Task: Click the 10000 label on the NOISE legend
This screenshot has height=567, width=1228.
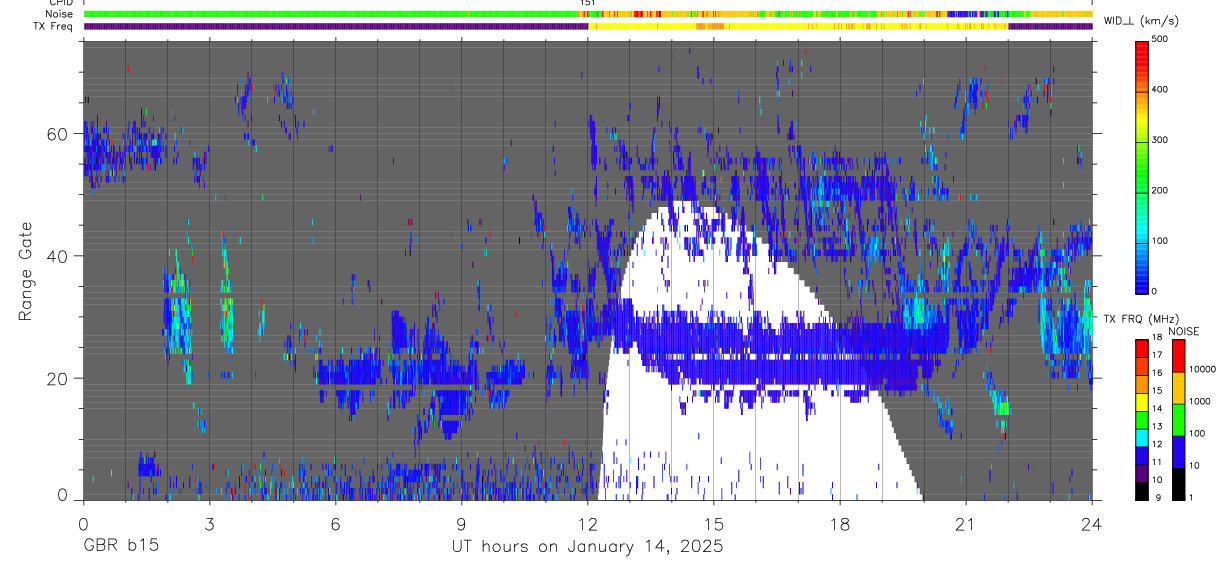Action: (1202, 369)
